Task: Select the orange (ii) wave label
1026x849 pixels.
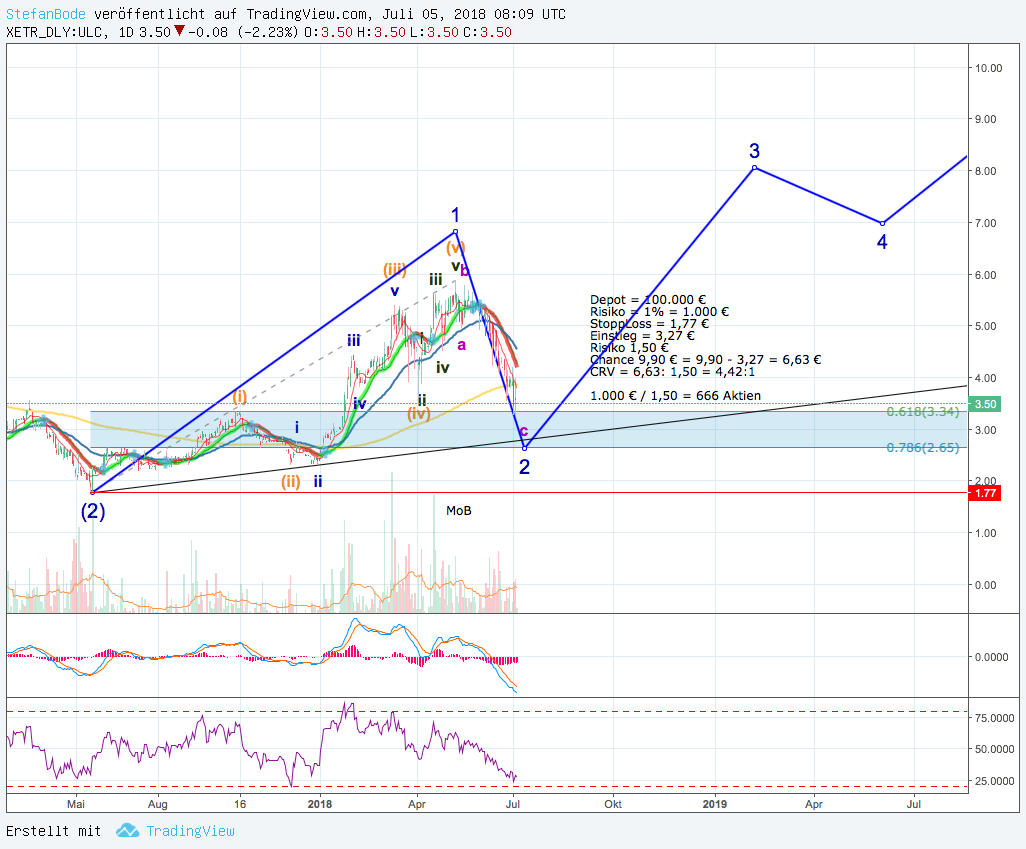Action: (x=291, y=482)
